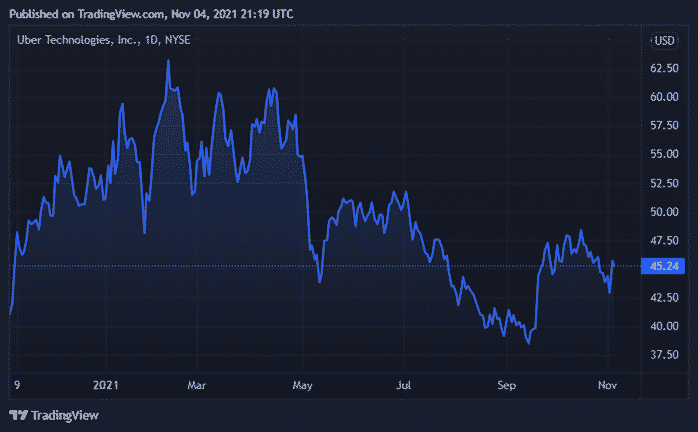Click the 42.50 price axis label
Viewport: 698px width, 432px height.
[664, 298]
